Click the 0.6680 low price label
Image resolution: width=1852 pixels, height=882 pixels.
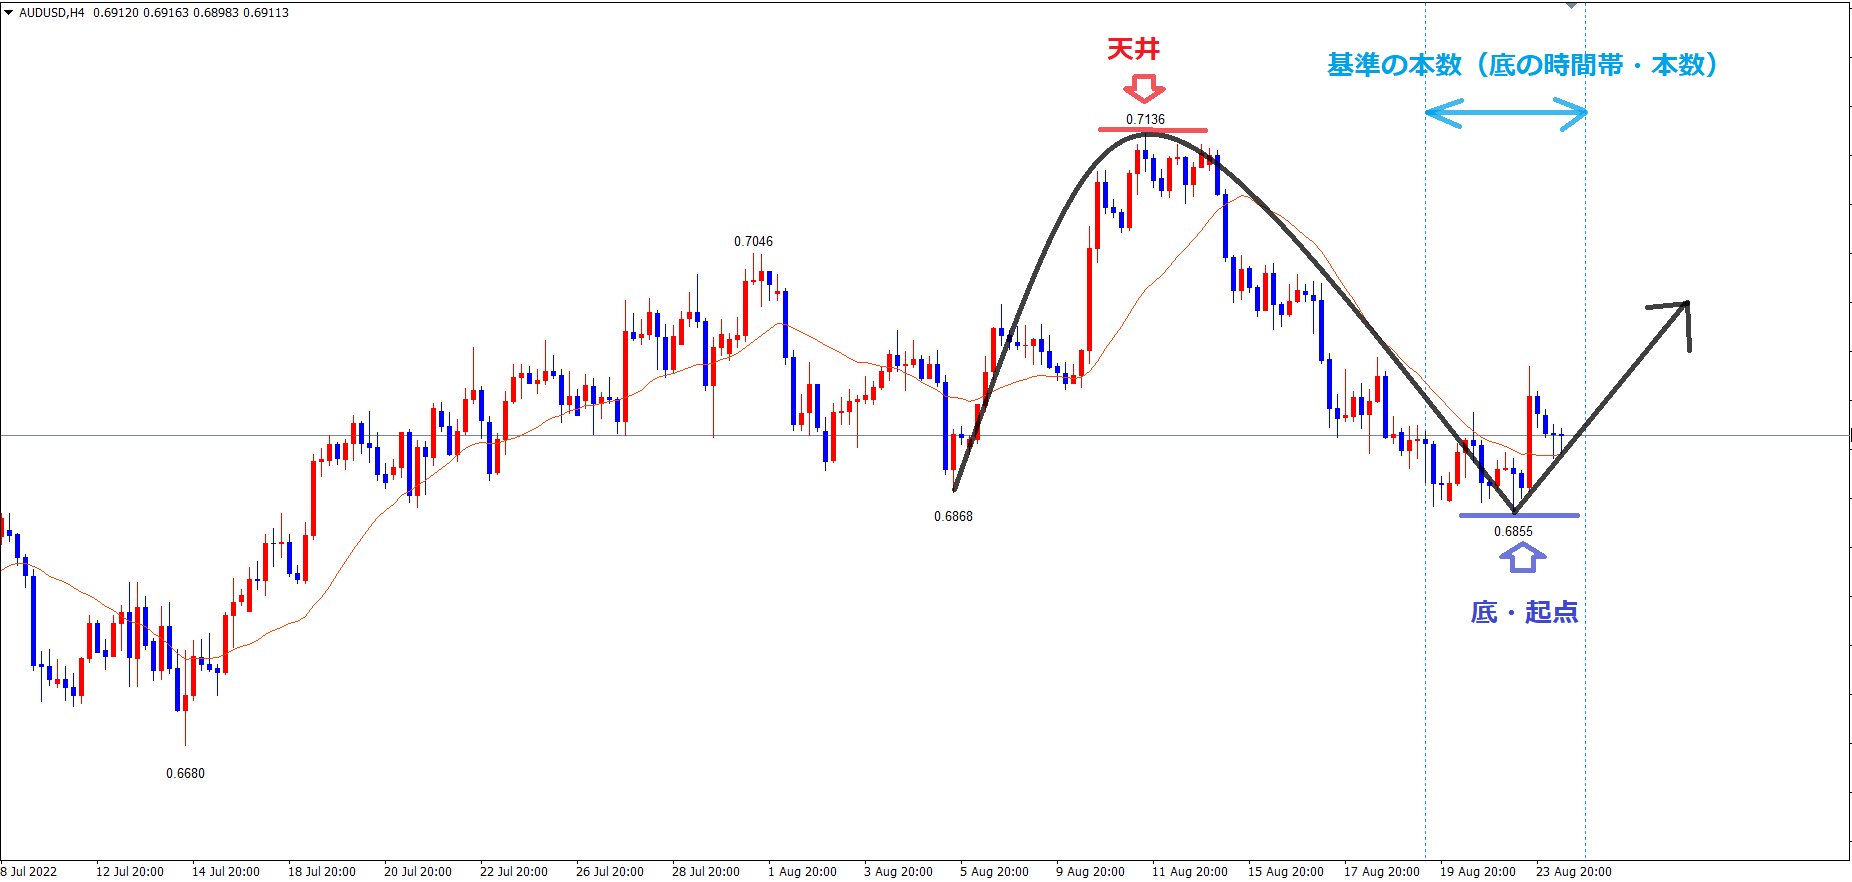[185, 773]
